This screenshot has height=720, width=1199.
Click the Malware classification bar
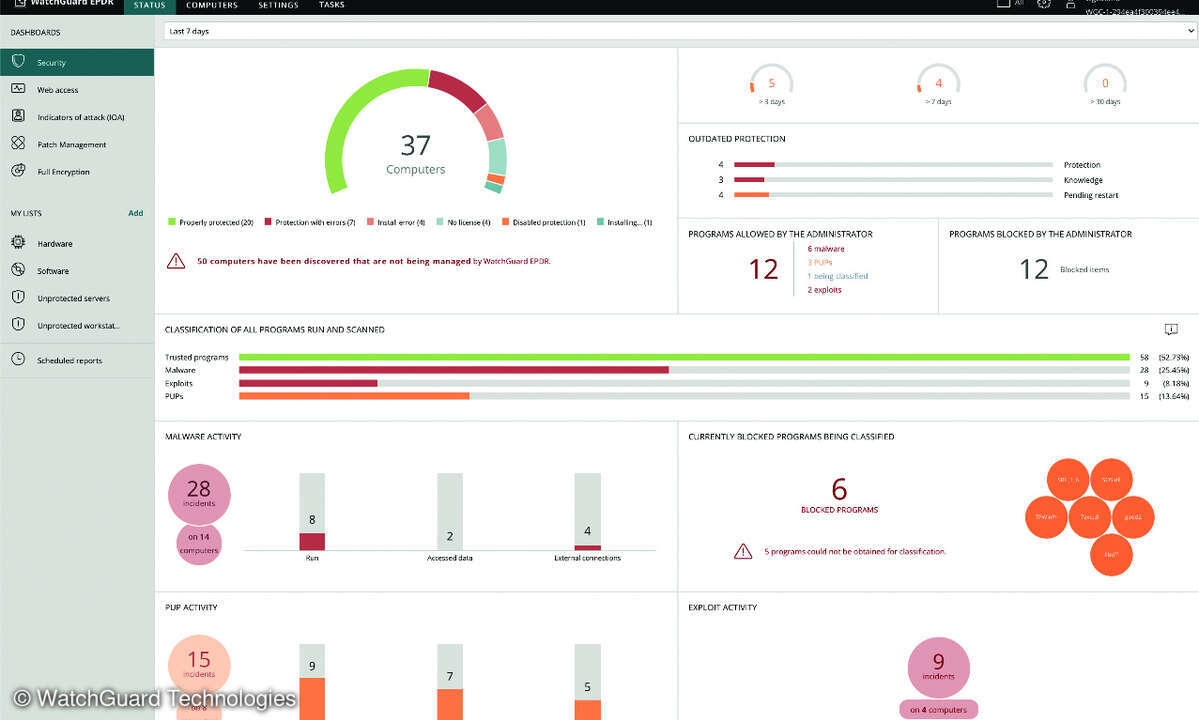tap(454, 370)
